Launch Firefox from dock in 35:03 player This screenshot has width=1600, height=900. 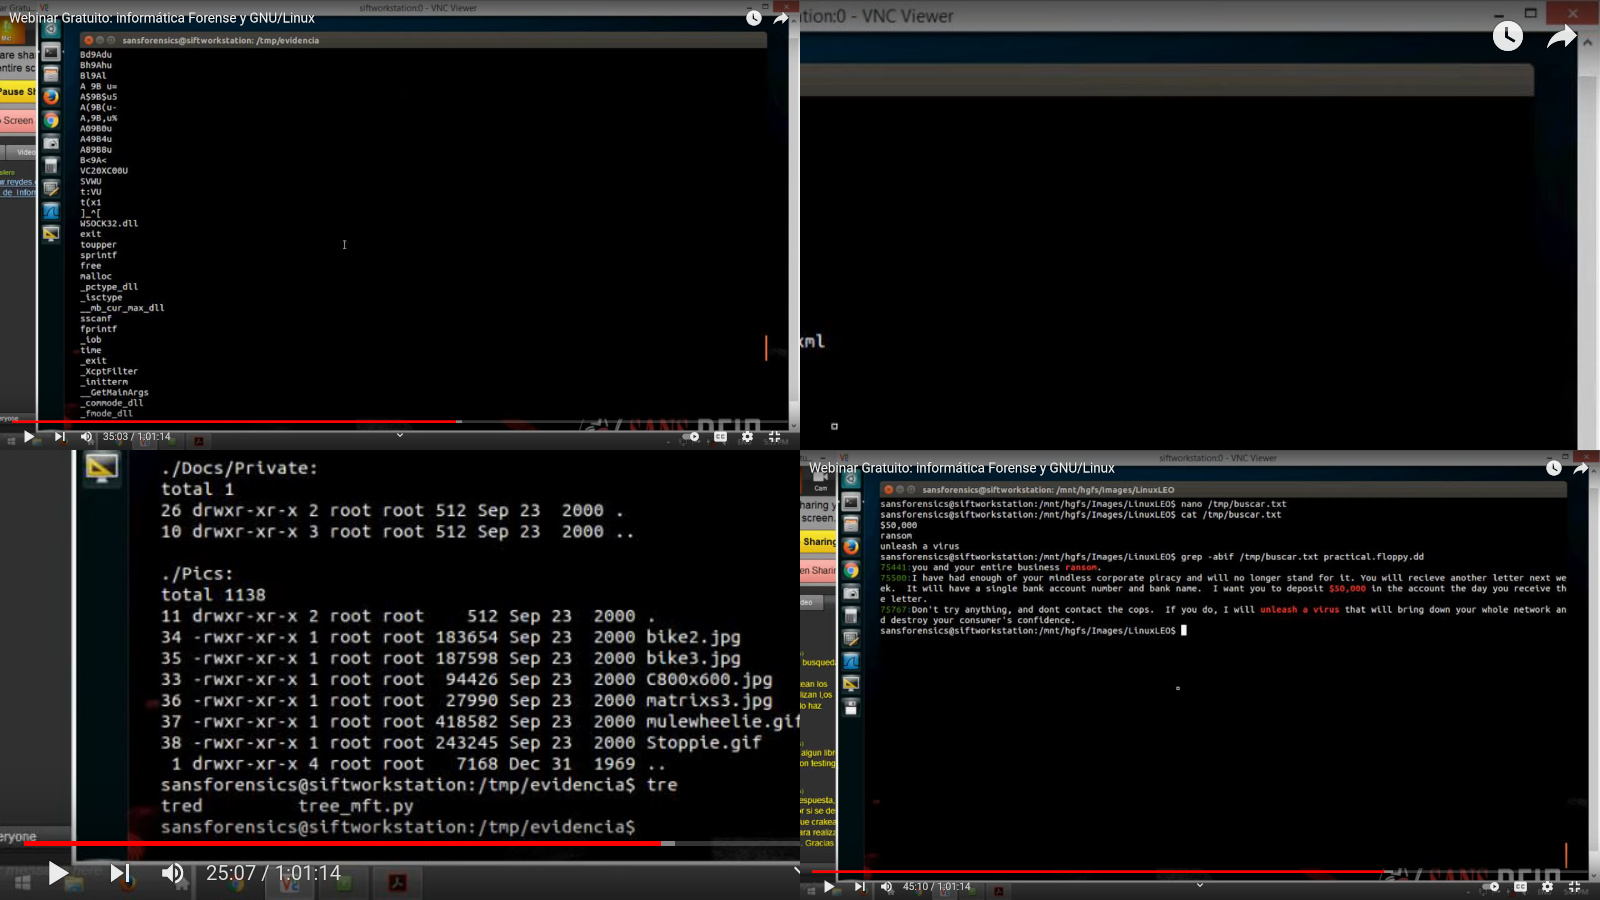click(x=51, y=97)
